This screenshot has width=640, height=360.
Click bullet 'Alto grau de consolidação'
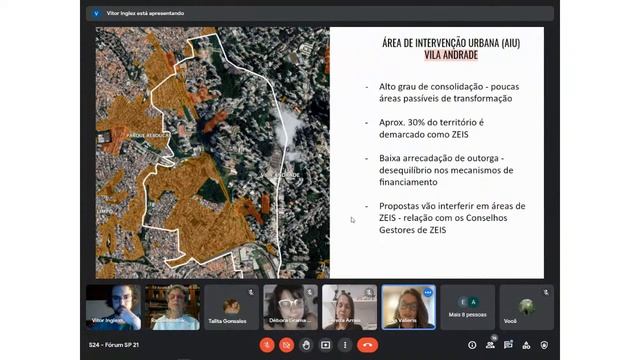pyautogui.click(x=449, y=93)
